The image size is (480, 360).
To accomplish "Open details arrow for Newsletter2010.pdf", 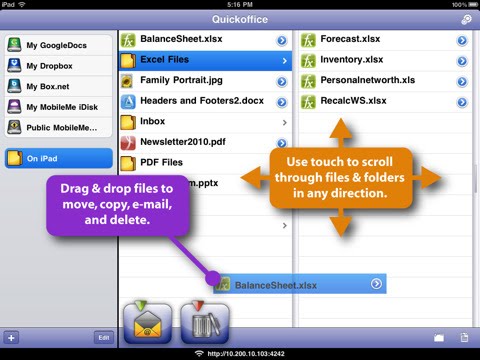I will [282, 143].
